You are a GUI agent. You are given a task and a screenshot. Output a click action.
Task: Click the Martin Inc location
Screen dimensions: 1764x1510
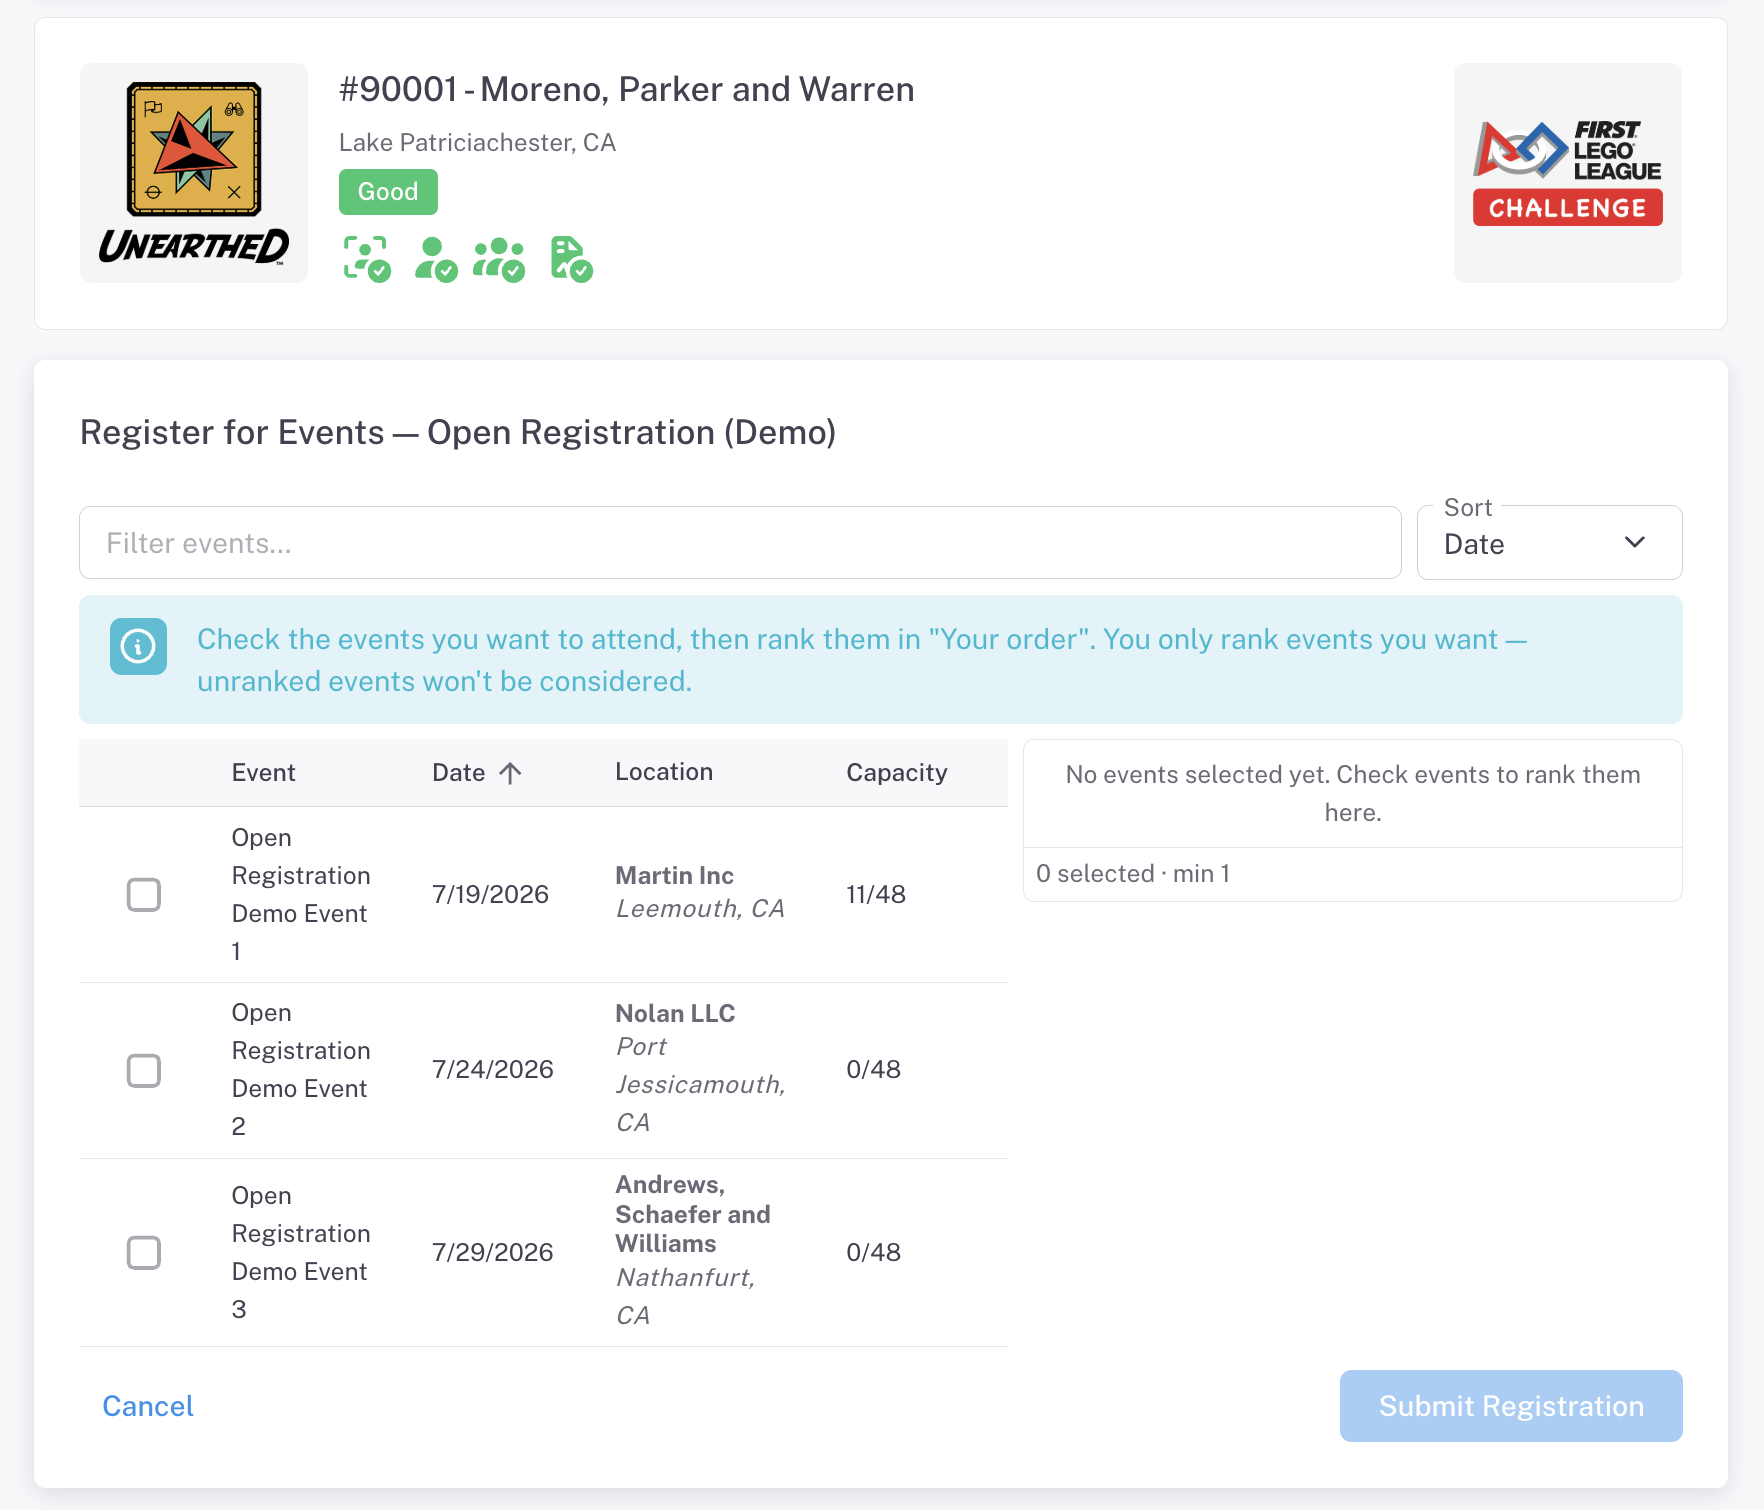[674, 876]
